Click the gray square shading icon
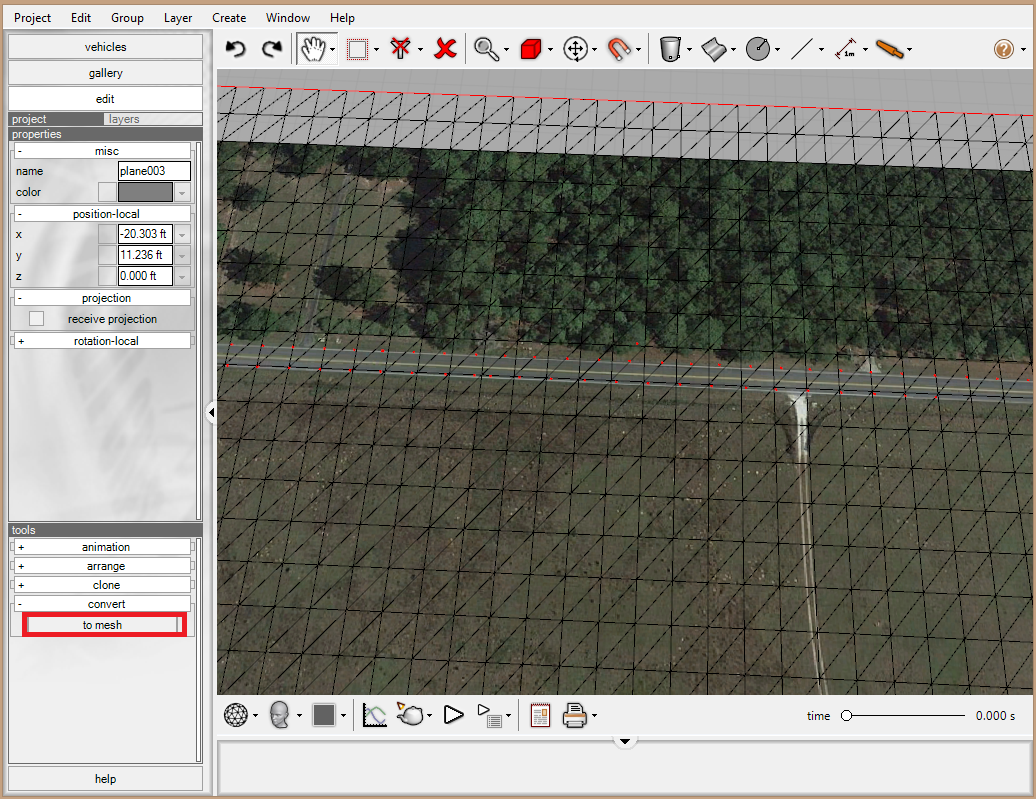Image resolution: width=1036 pixels, height=799 pixels. (x=324, y=715)
